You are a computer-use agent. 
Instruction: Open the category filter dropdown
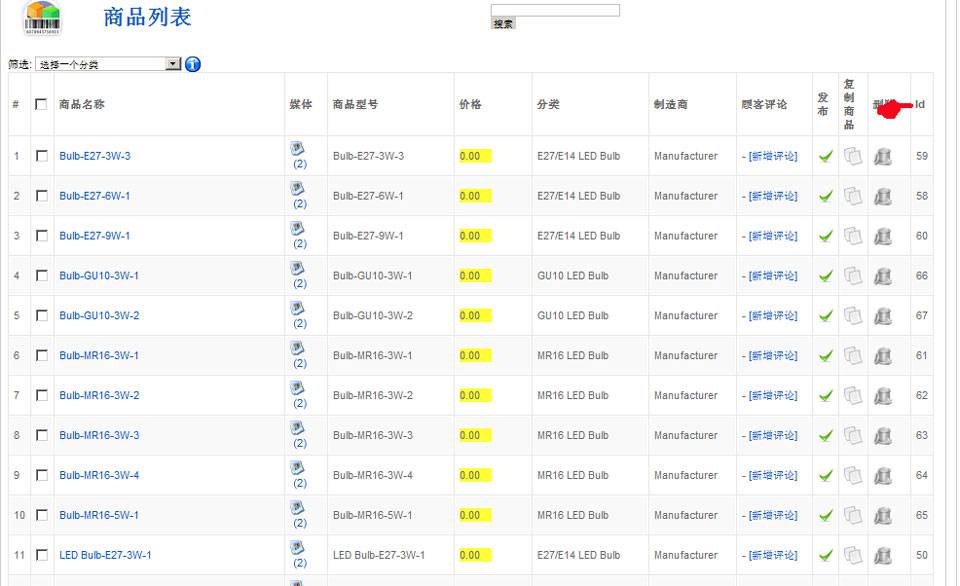(x=108, y=64)
